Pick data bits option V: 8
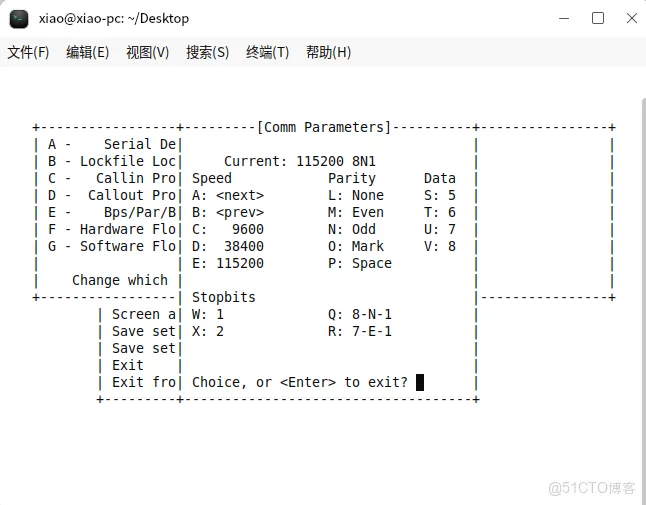This screenshot has width=646, height=505. [439, 246]
